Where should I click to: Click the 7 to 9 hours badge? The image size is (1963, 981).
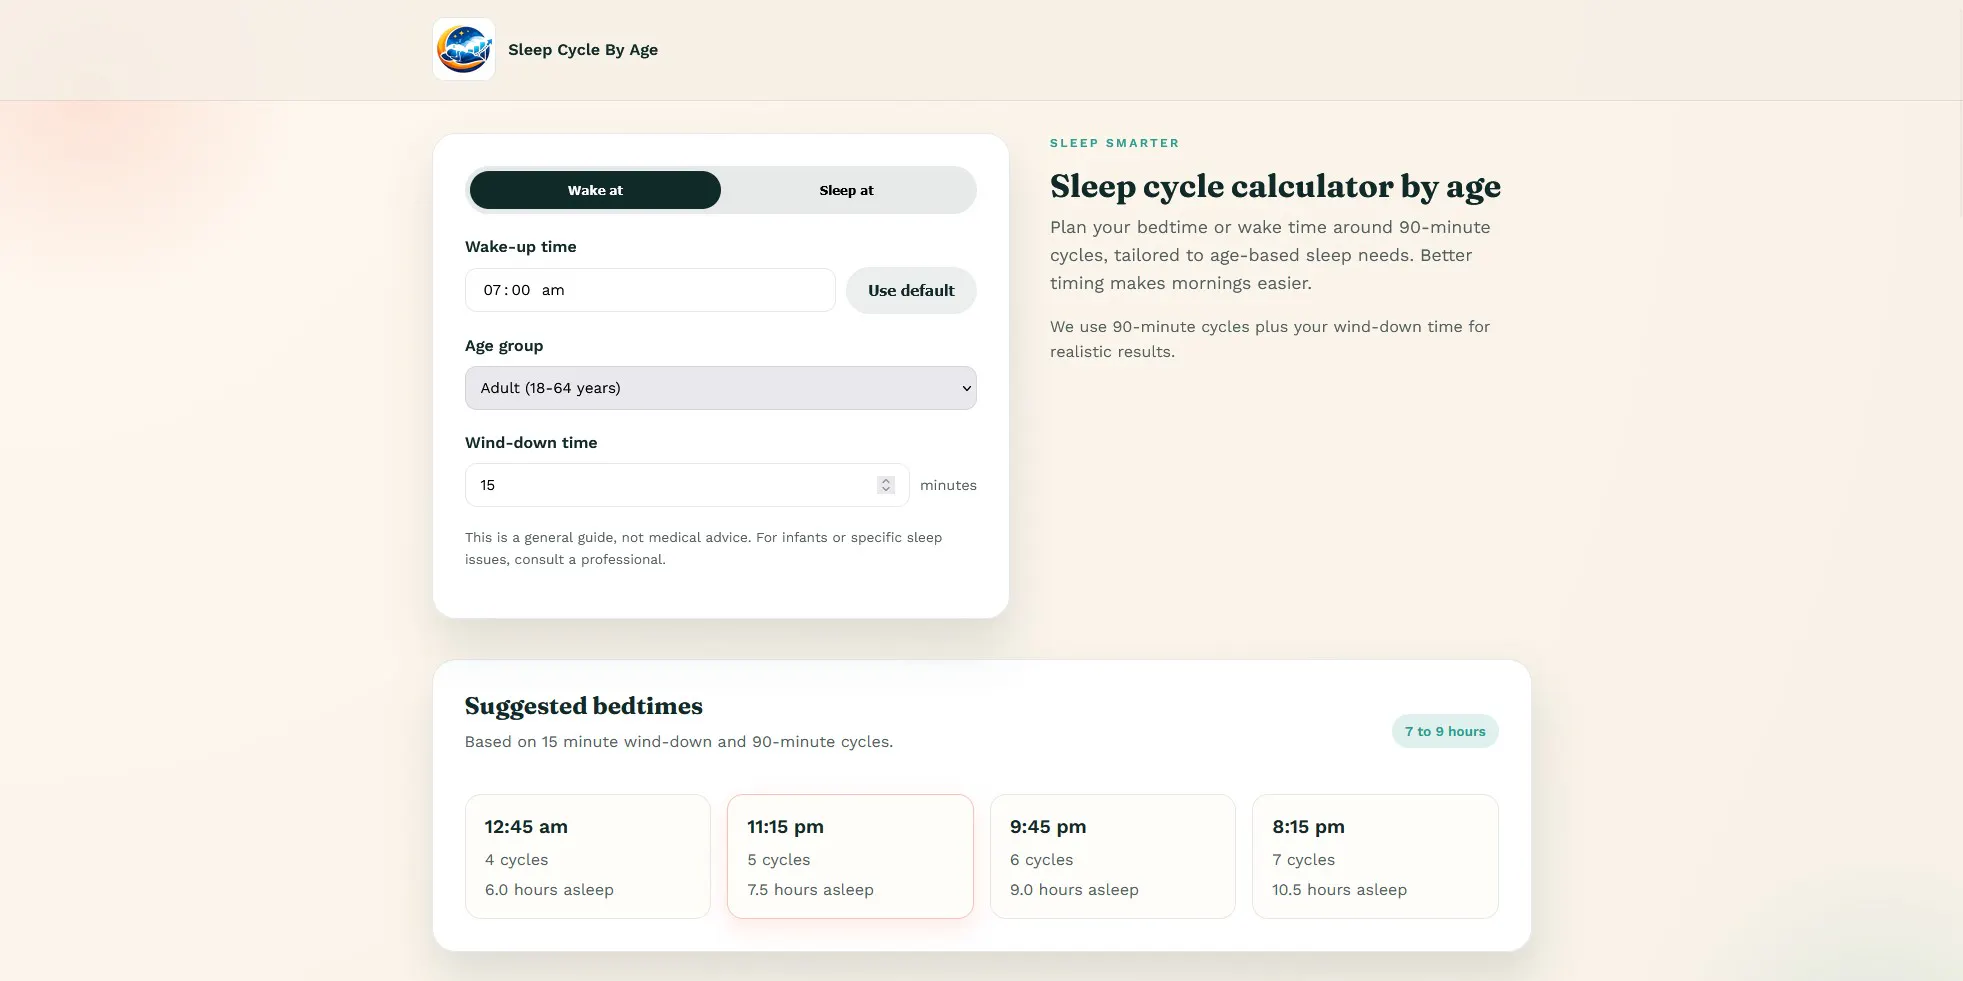coord(1445,731)
